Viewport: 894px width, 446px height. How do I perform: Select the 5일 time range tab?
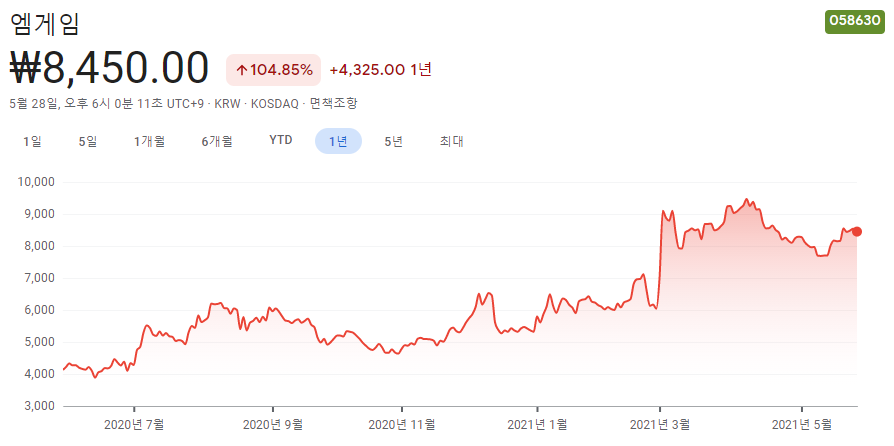pyautogui.click(x=88, y=141)
